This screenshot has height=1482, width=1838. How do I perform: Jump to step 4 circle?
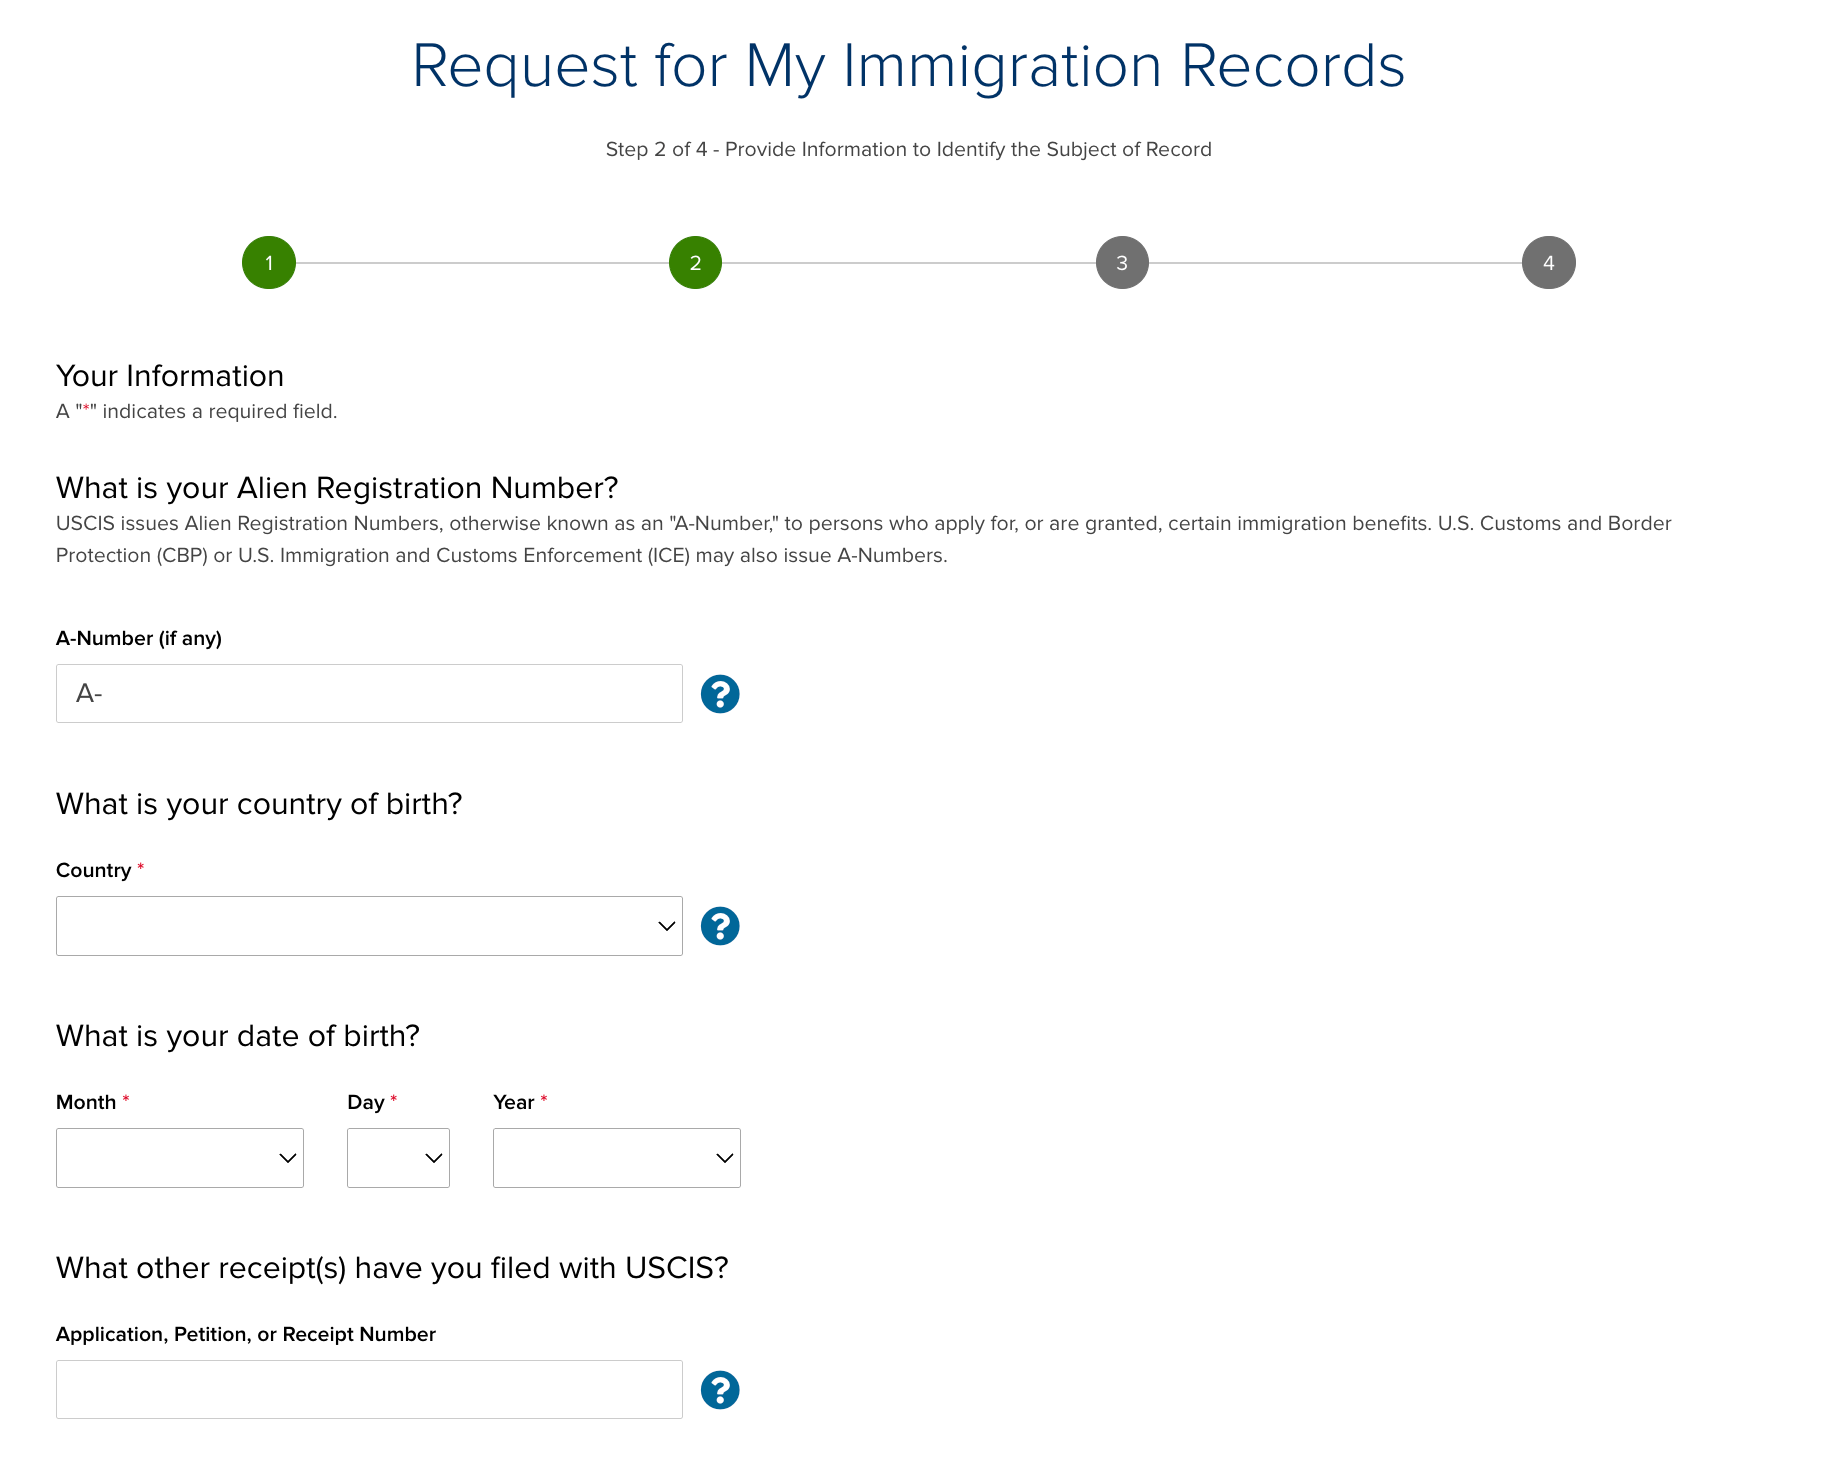coord(1549,263)
